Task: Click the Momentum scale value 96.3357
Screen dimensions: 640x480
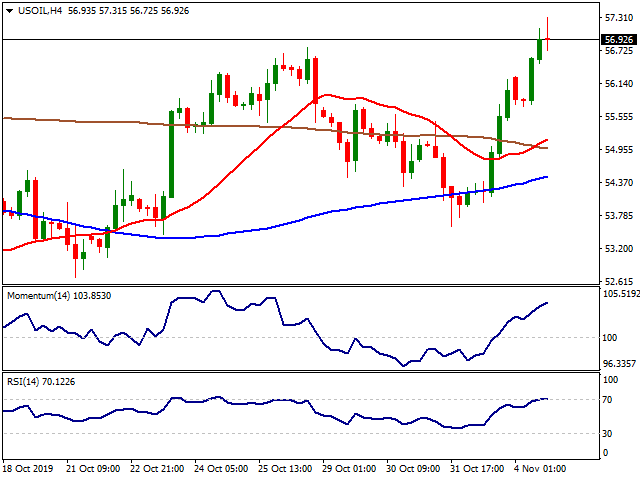Action: (x=620, y=364)
